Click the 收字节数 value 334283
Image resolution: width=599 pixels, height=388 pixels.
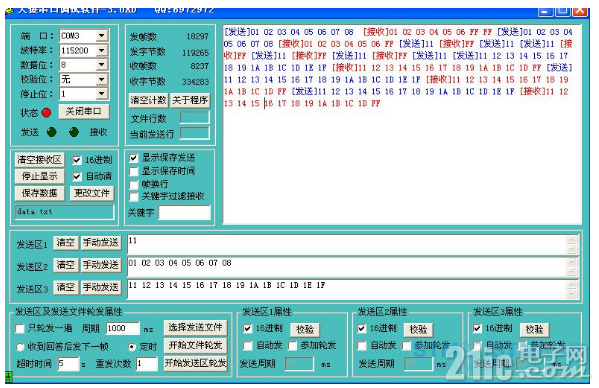[x=195, y=82]
